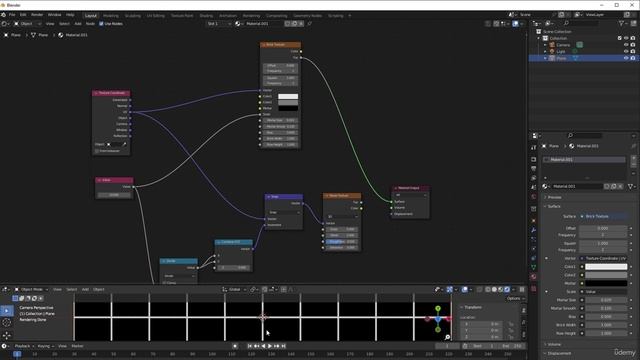Screen dimensions: 640x360
Task: Open the Object Data properties tab
Action: click(x=533, y=267)
